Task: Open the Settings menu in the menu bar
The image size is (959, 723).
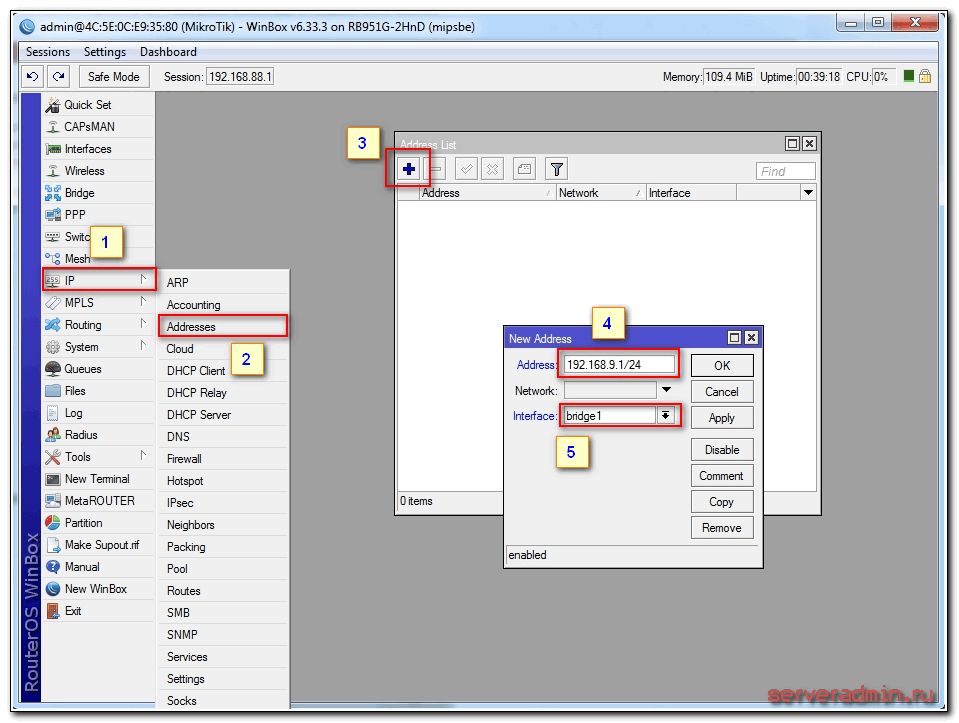Action: (105, 52)
